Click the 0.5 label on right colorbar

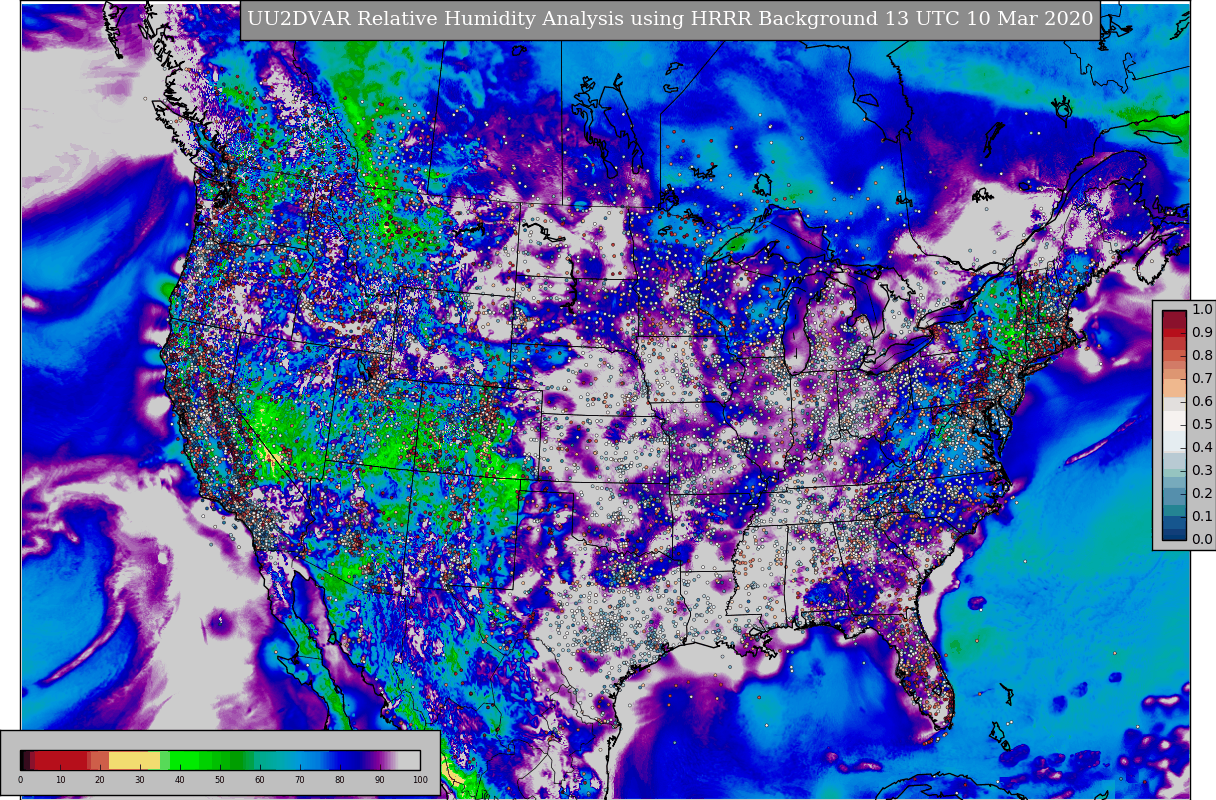pyautogui.click(x=1202, y=425)
